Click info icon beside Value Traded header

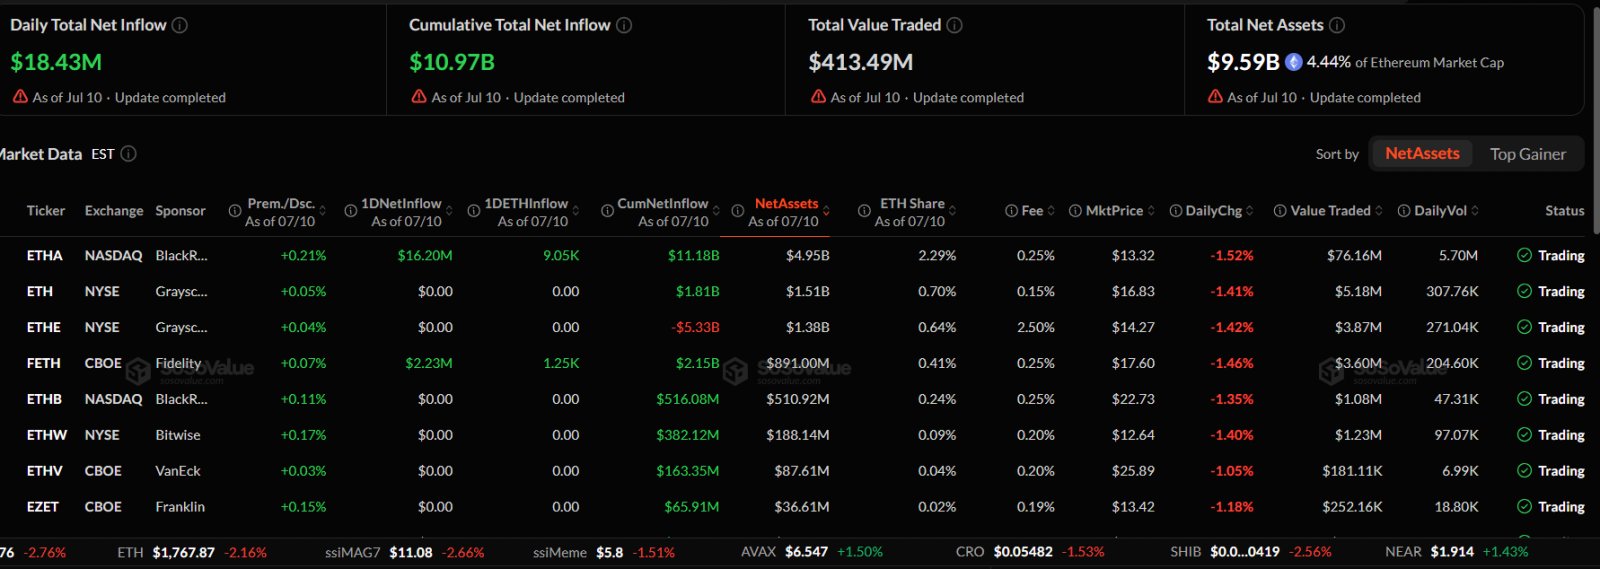[x=1280, y=211]
